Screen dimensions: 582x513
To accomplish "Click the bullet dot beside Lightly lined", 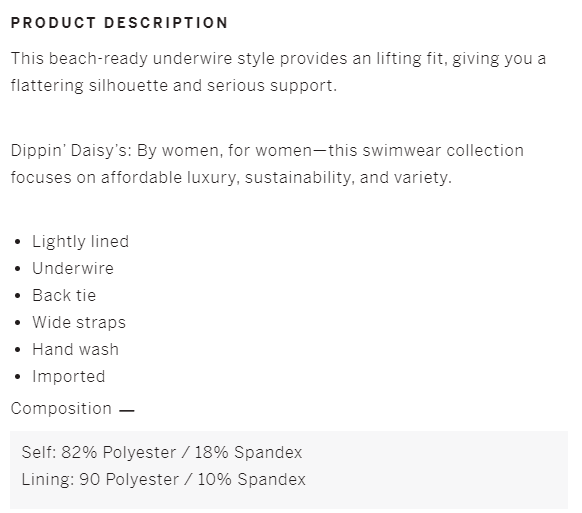I will coord(17,242).
